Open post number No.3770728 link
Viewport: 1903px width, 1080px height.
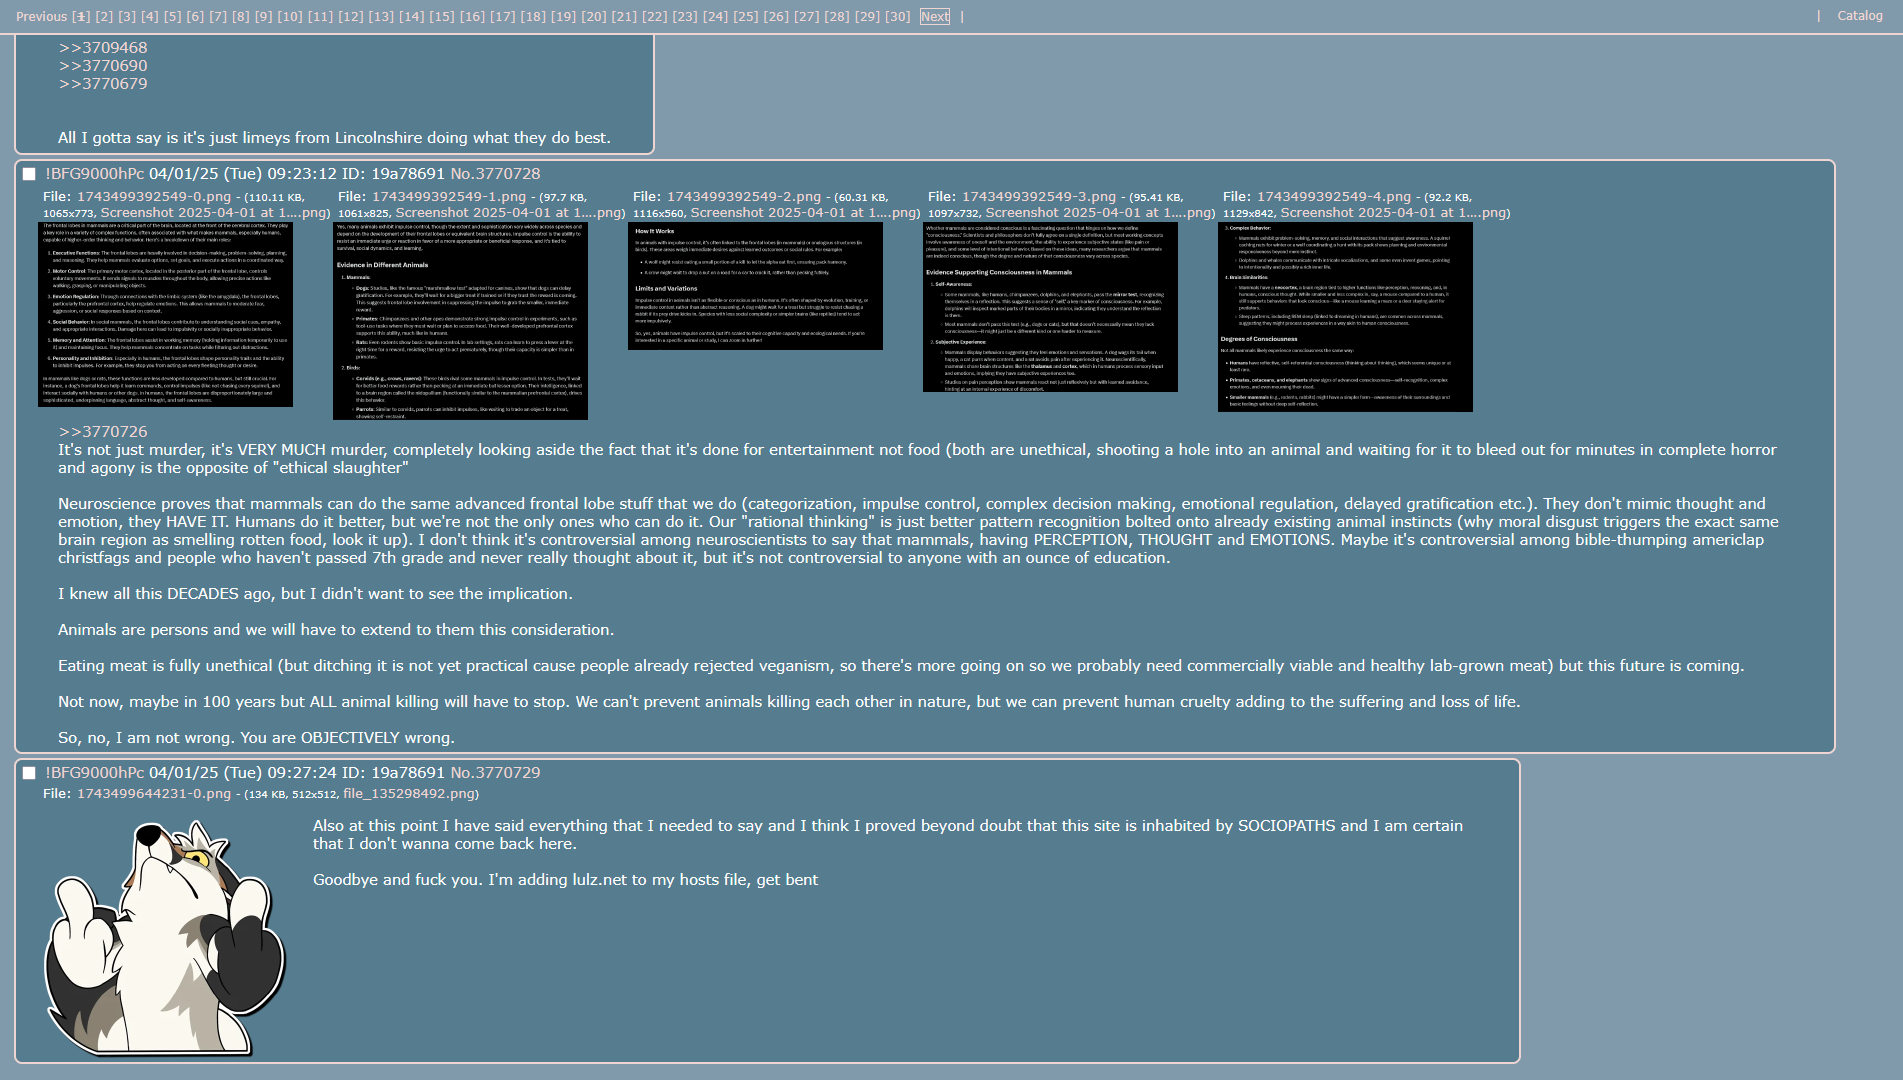(x=495, y=174)
